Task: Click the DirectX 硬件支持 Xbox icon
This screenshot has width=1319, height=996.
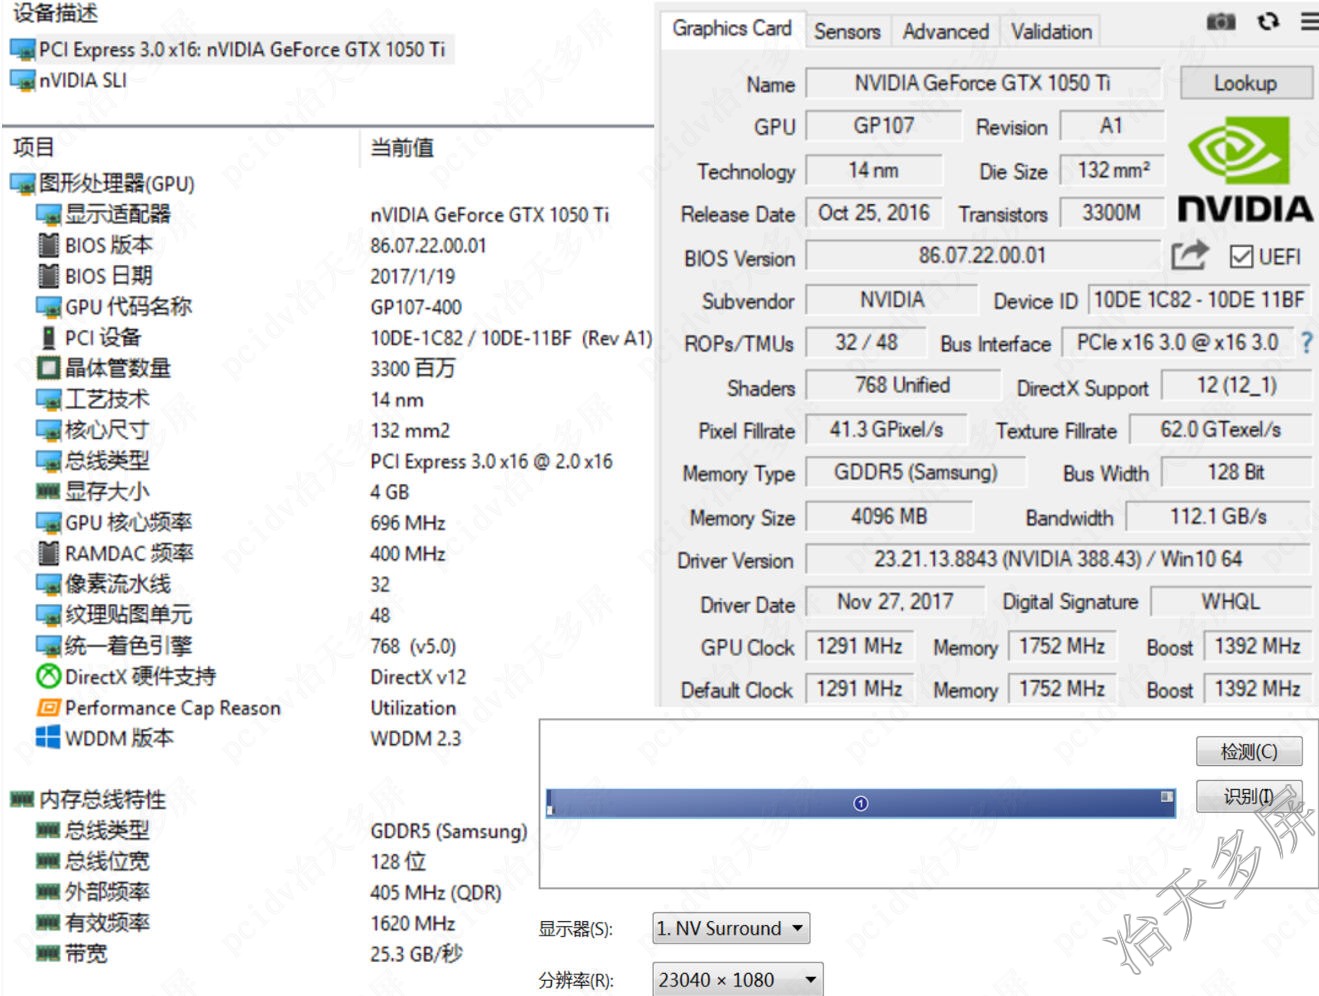Action: (x=48, y=676)
